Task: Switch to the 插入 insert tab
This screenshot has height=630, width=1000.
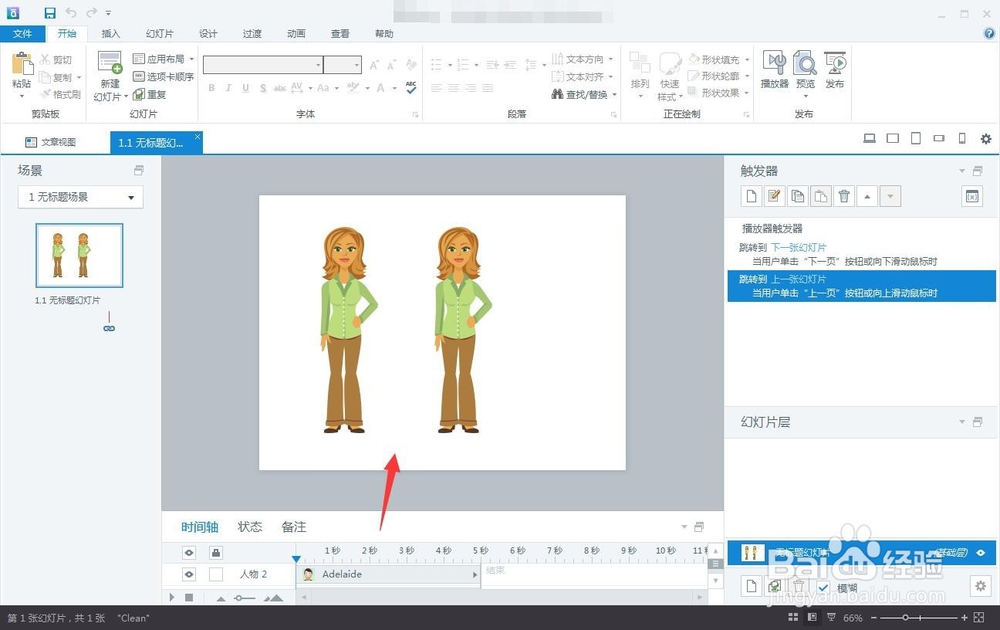Action: coord(110,33)
